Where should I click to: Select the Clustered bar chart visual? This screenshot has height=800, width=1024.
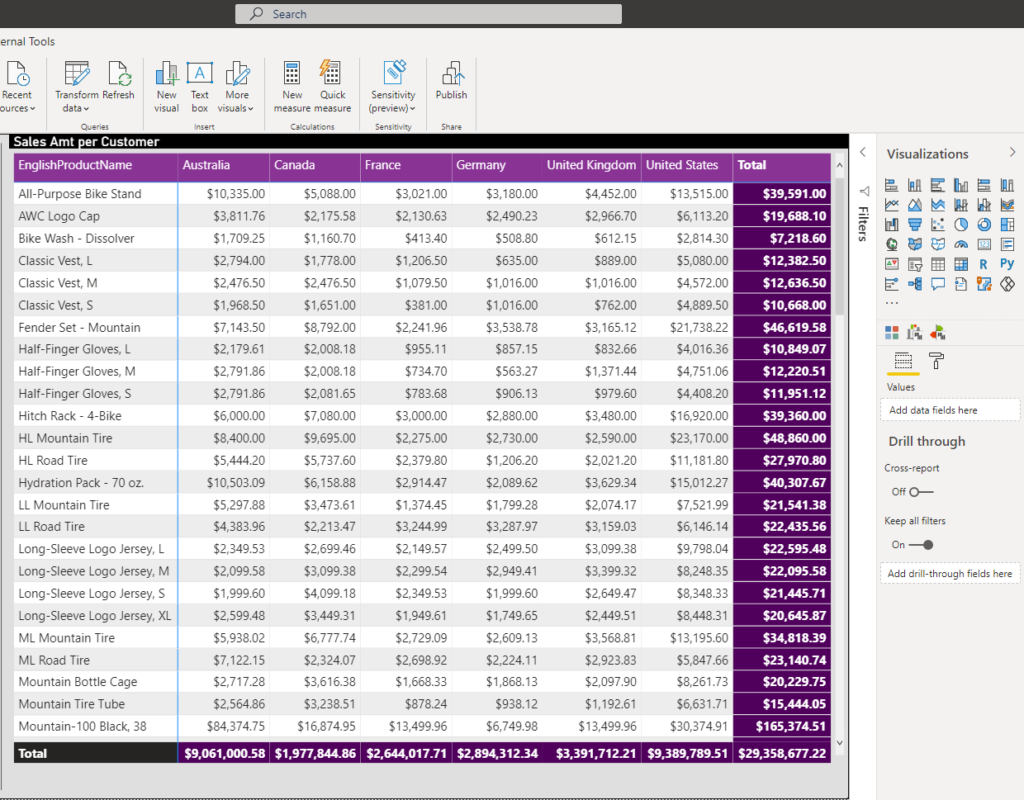click(x=938, y=185)
